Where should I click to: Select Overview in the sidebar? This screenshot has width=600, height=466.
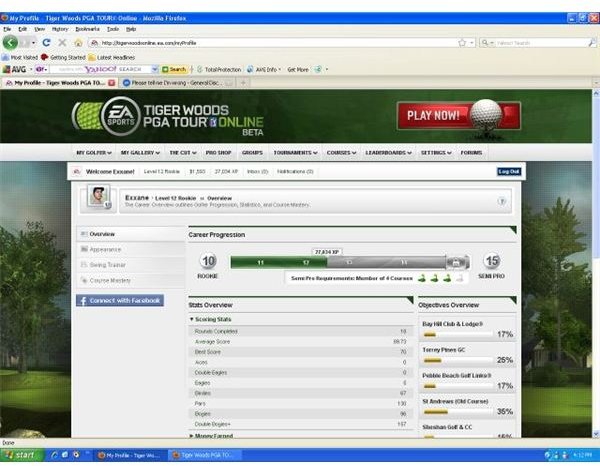click(x=130, y=234)
